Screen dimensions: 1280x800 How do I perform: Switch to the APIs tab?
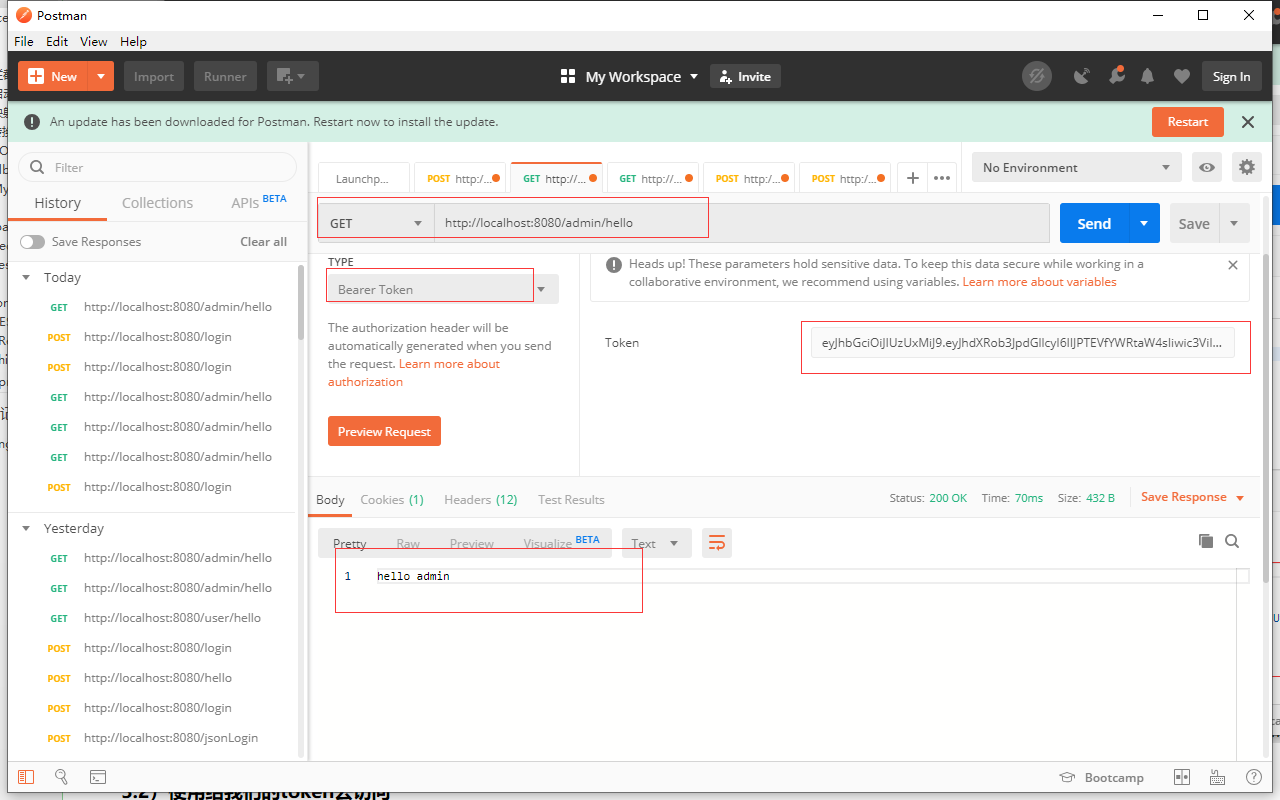click(x=258, y=202)
